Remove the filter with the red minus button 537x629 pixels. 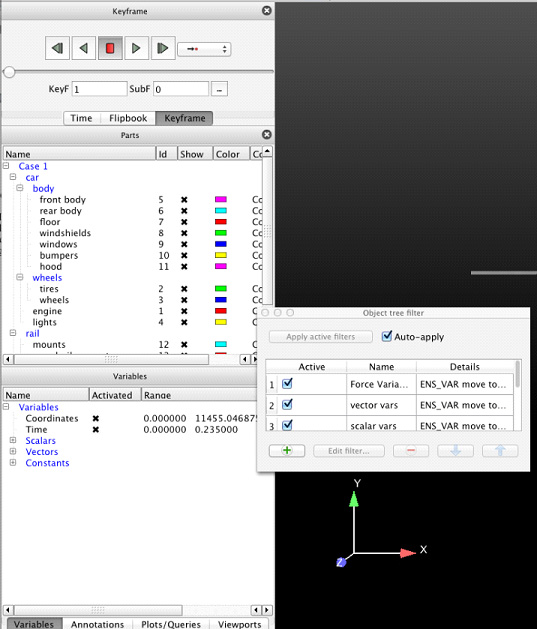[411, 450]
